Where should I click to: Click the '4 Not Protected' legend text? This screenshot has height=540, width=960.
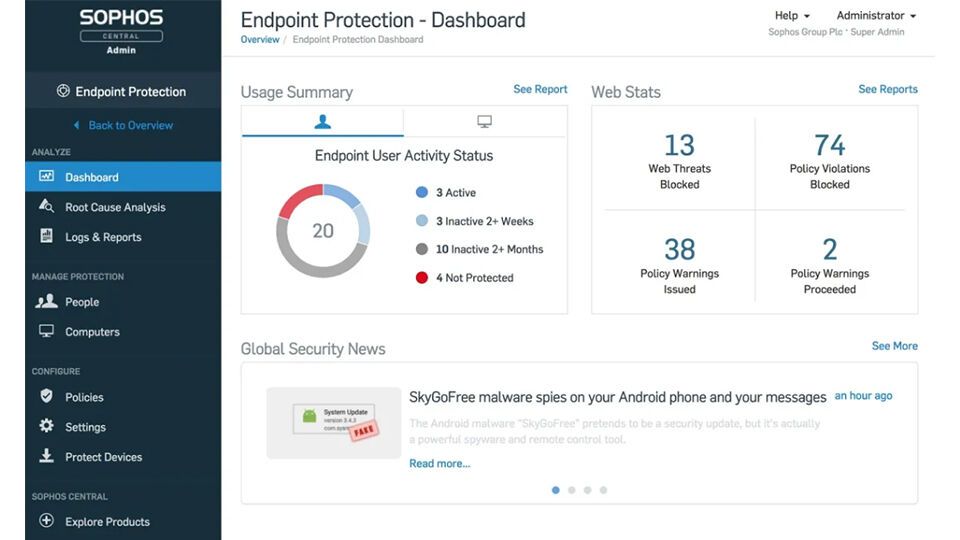pyautogui.click(x=474, y=277)
